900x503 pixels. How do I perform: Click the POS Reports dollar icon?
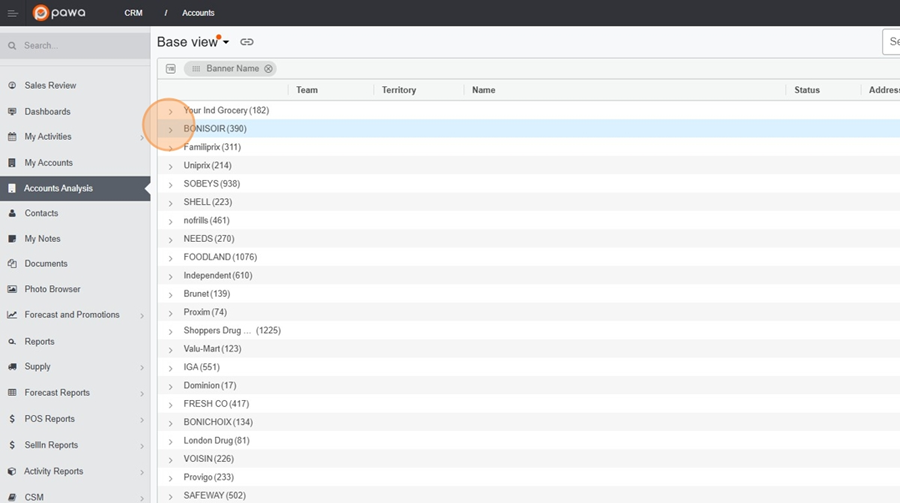tap(12, 419)
